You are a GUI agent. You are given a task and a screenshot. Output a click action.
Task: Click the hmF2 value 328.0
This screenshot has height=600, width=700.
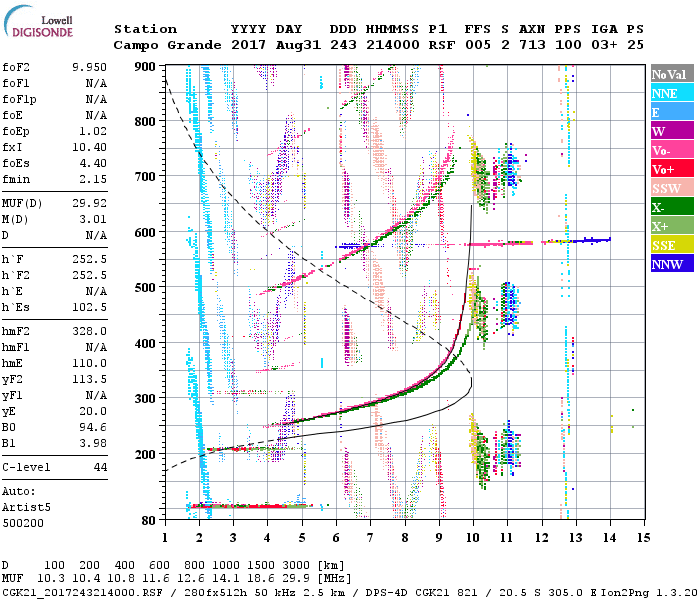(x=88, y=331)
